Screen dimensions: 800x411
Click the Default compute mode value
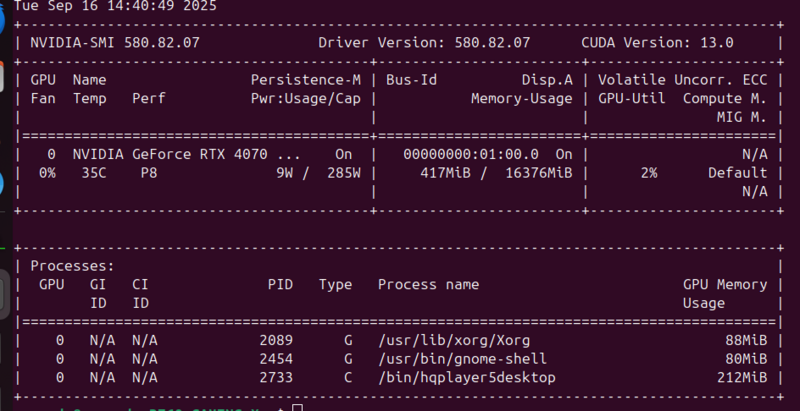click(737, 173)
